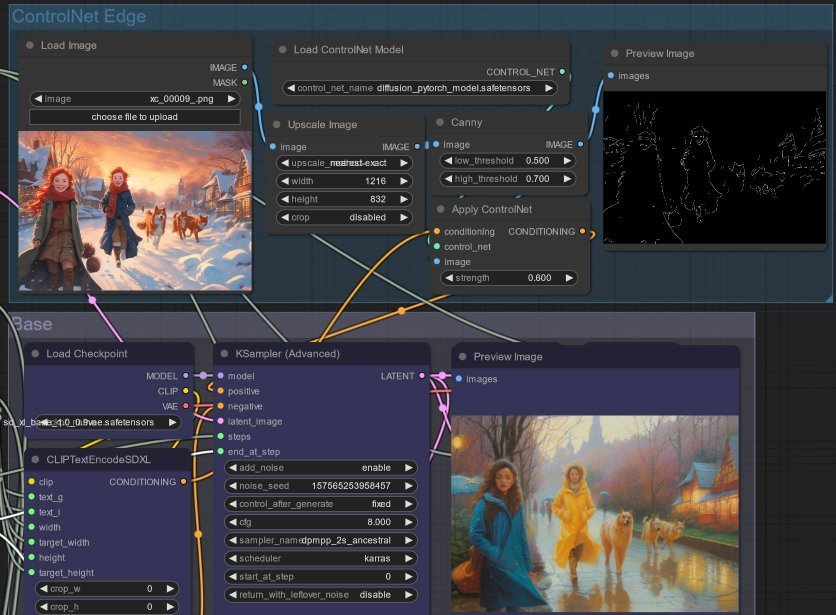836x615 pixels.
Task: Click the MODEL output port on Load Checkpoint
Action: [x=186, y=376]
